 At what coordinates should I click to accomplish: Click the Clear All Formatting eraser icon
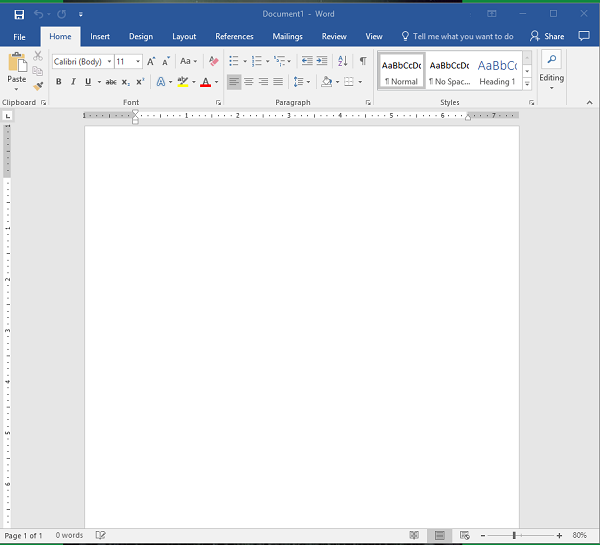(x=213, y=61)
